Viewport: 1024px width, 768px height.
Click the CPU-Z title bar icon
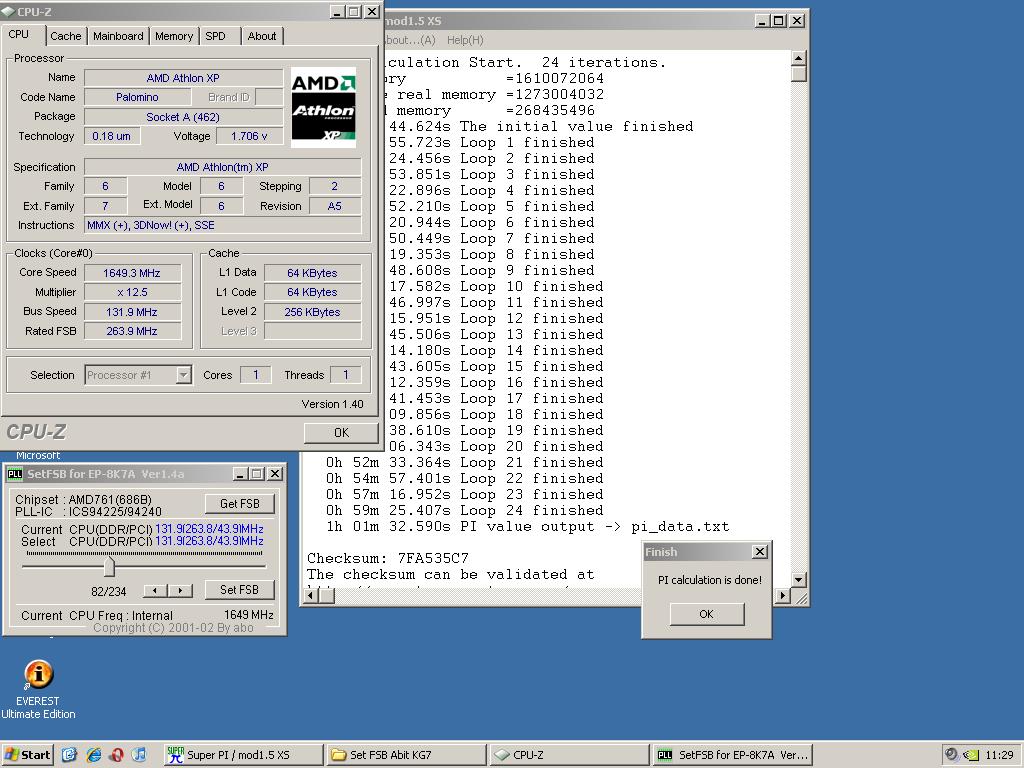pyautogui.click(x=8, y=11)
